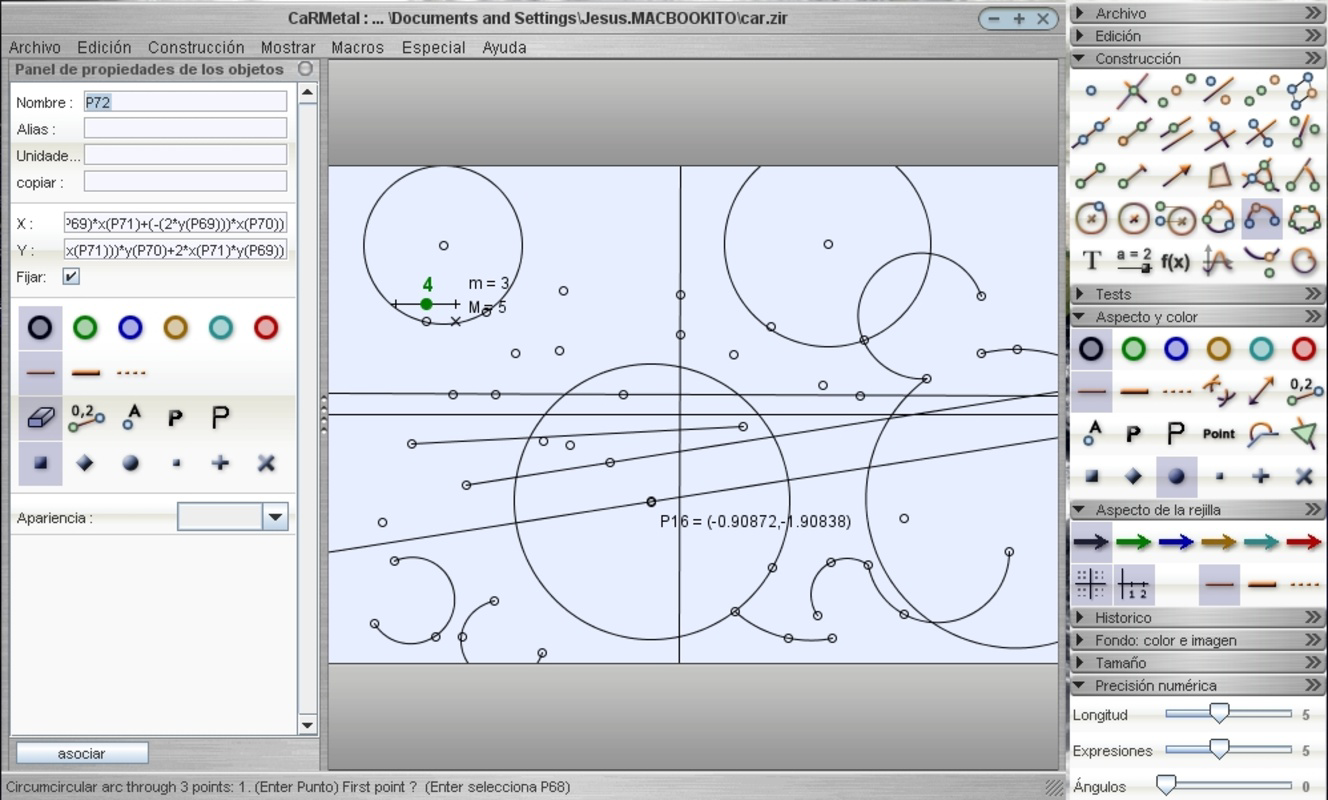Screen dimensions: 1328x800
Task: Open the Construcción menu
Action: click(x=196, y=47)
